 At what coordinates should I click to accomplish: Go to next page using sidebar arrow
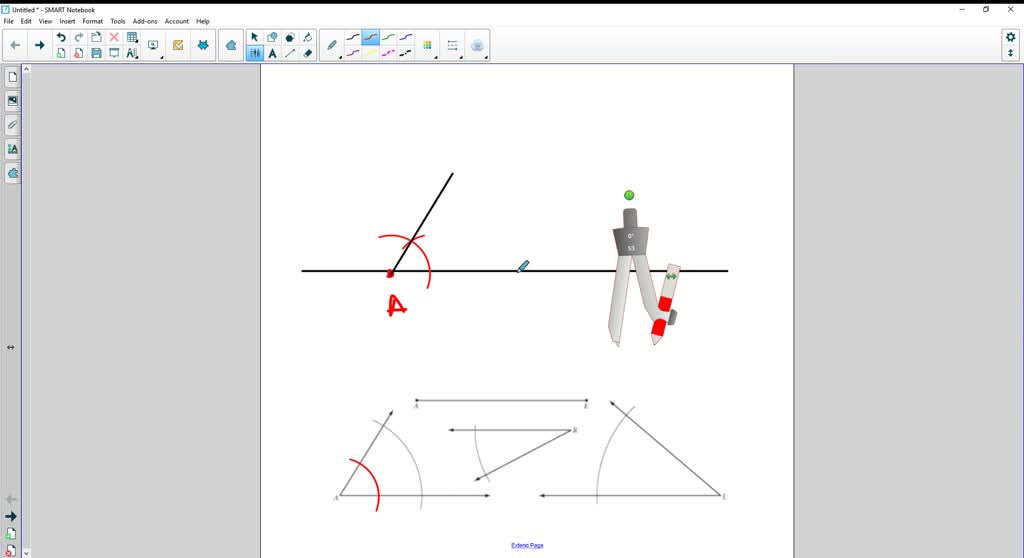(x=10, y=516)
